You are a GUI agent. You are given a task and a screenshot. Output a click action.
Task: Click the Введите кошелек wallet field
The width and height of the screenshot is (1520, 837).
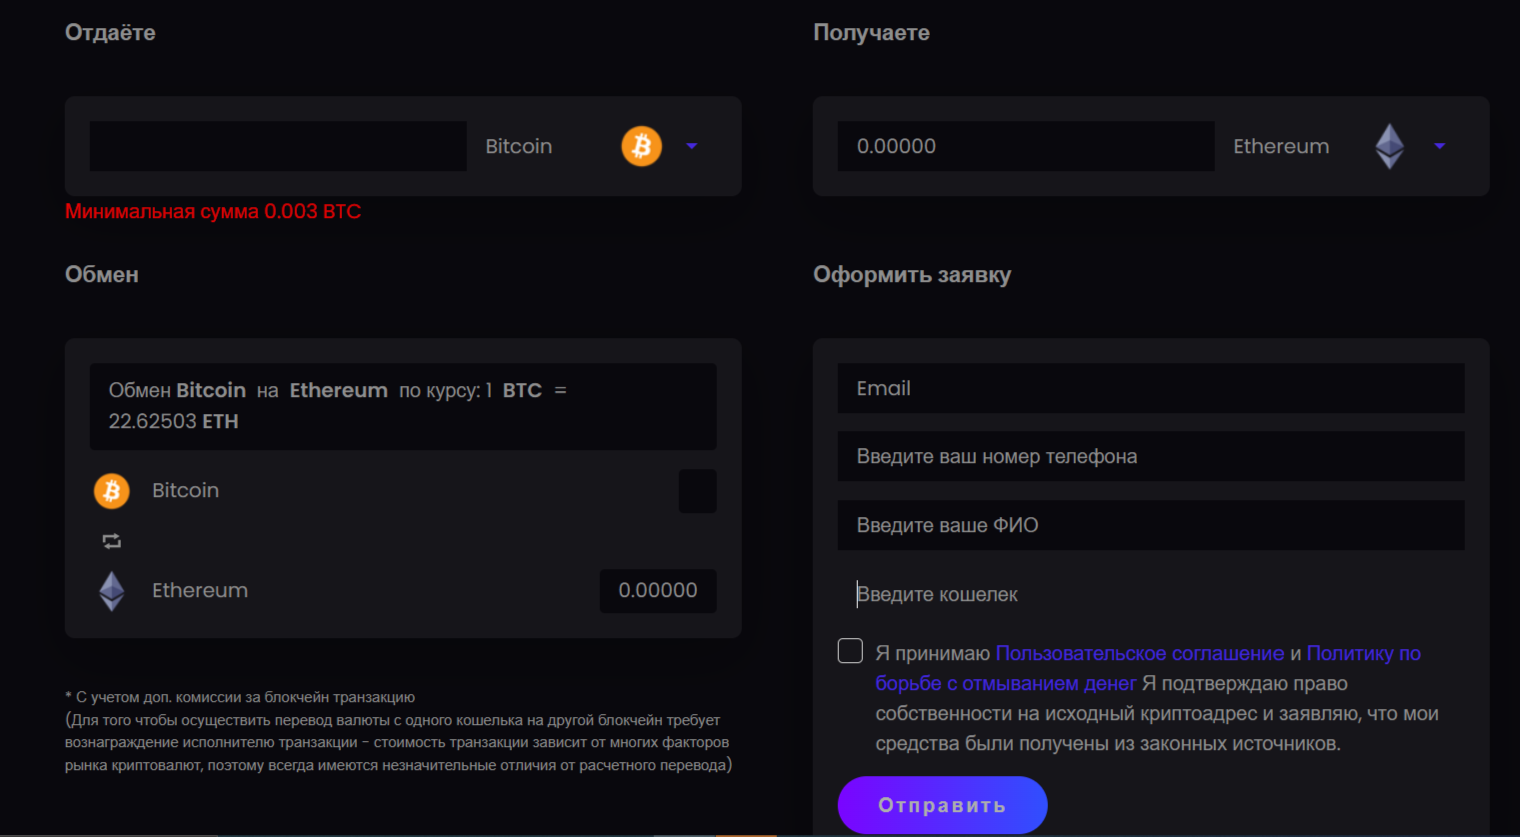(1151, 594)
